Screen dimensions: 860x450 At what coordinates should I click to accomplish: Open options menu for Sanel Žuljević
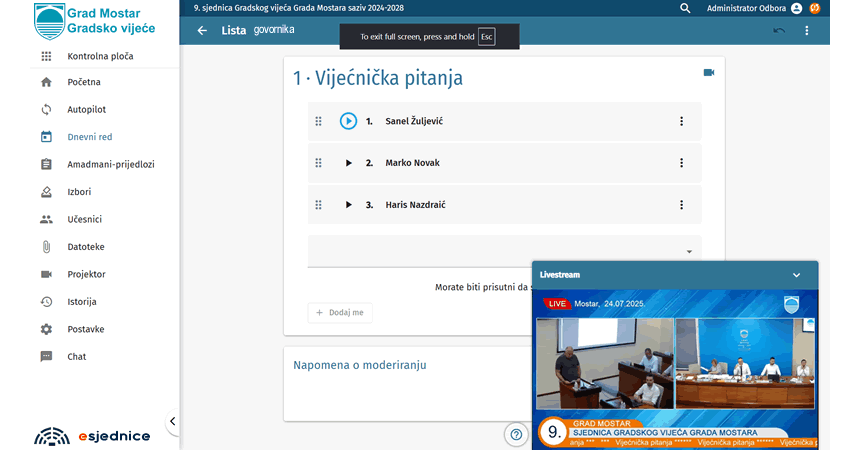pos(681,121)
